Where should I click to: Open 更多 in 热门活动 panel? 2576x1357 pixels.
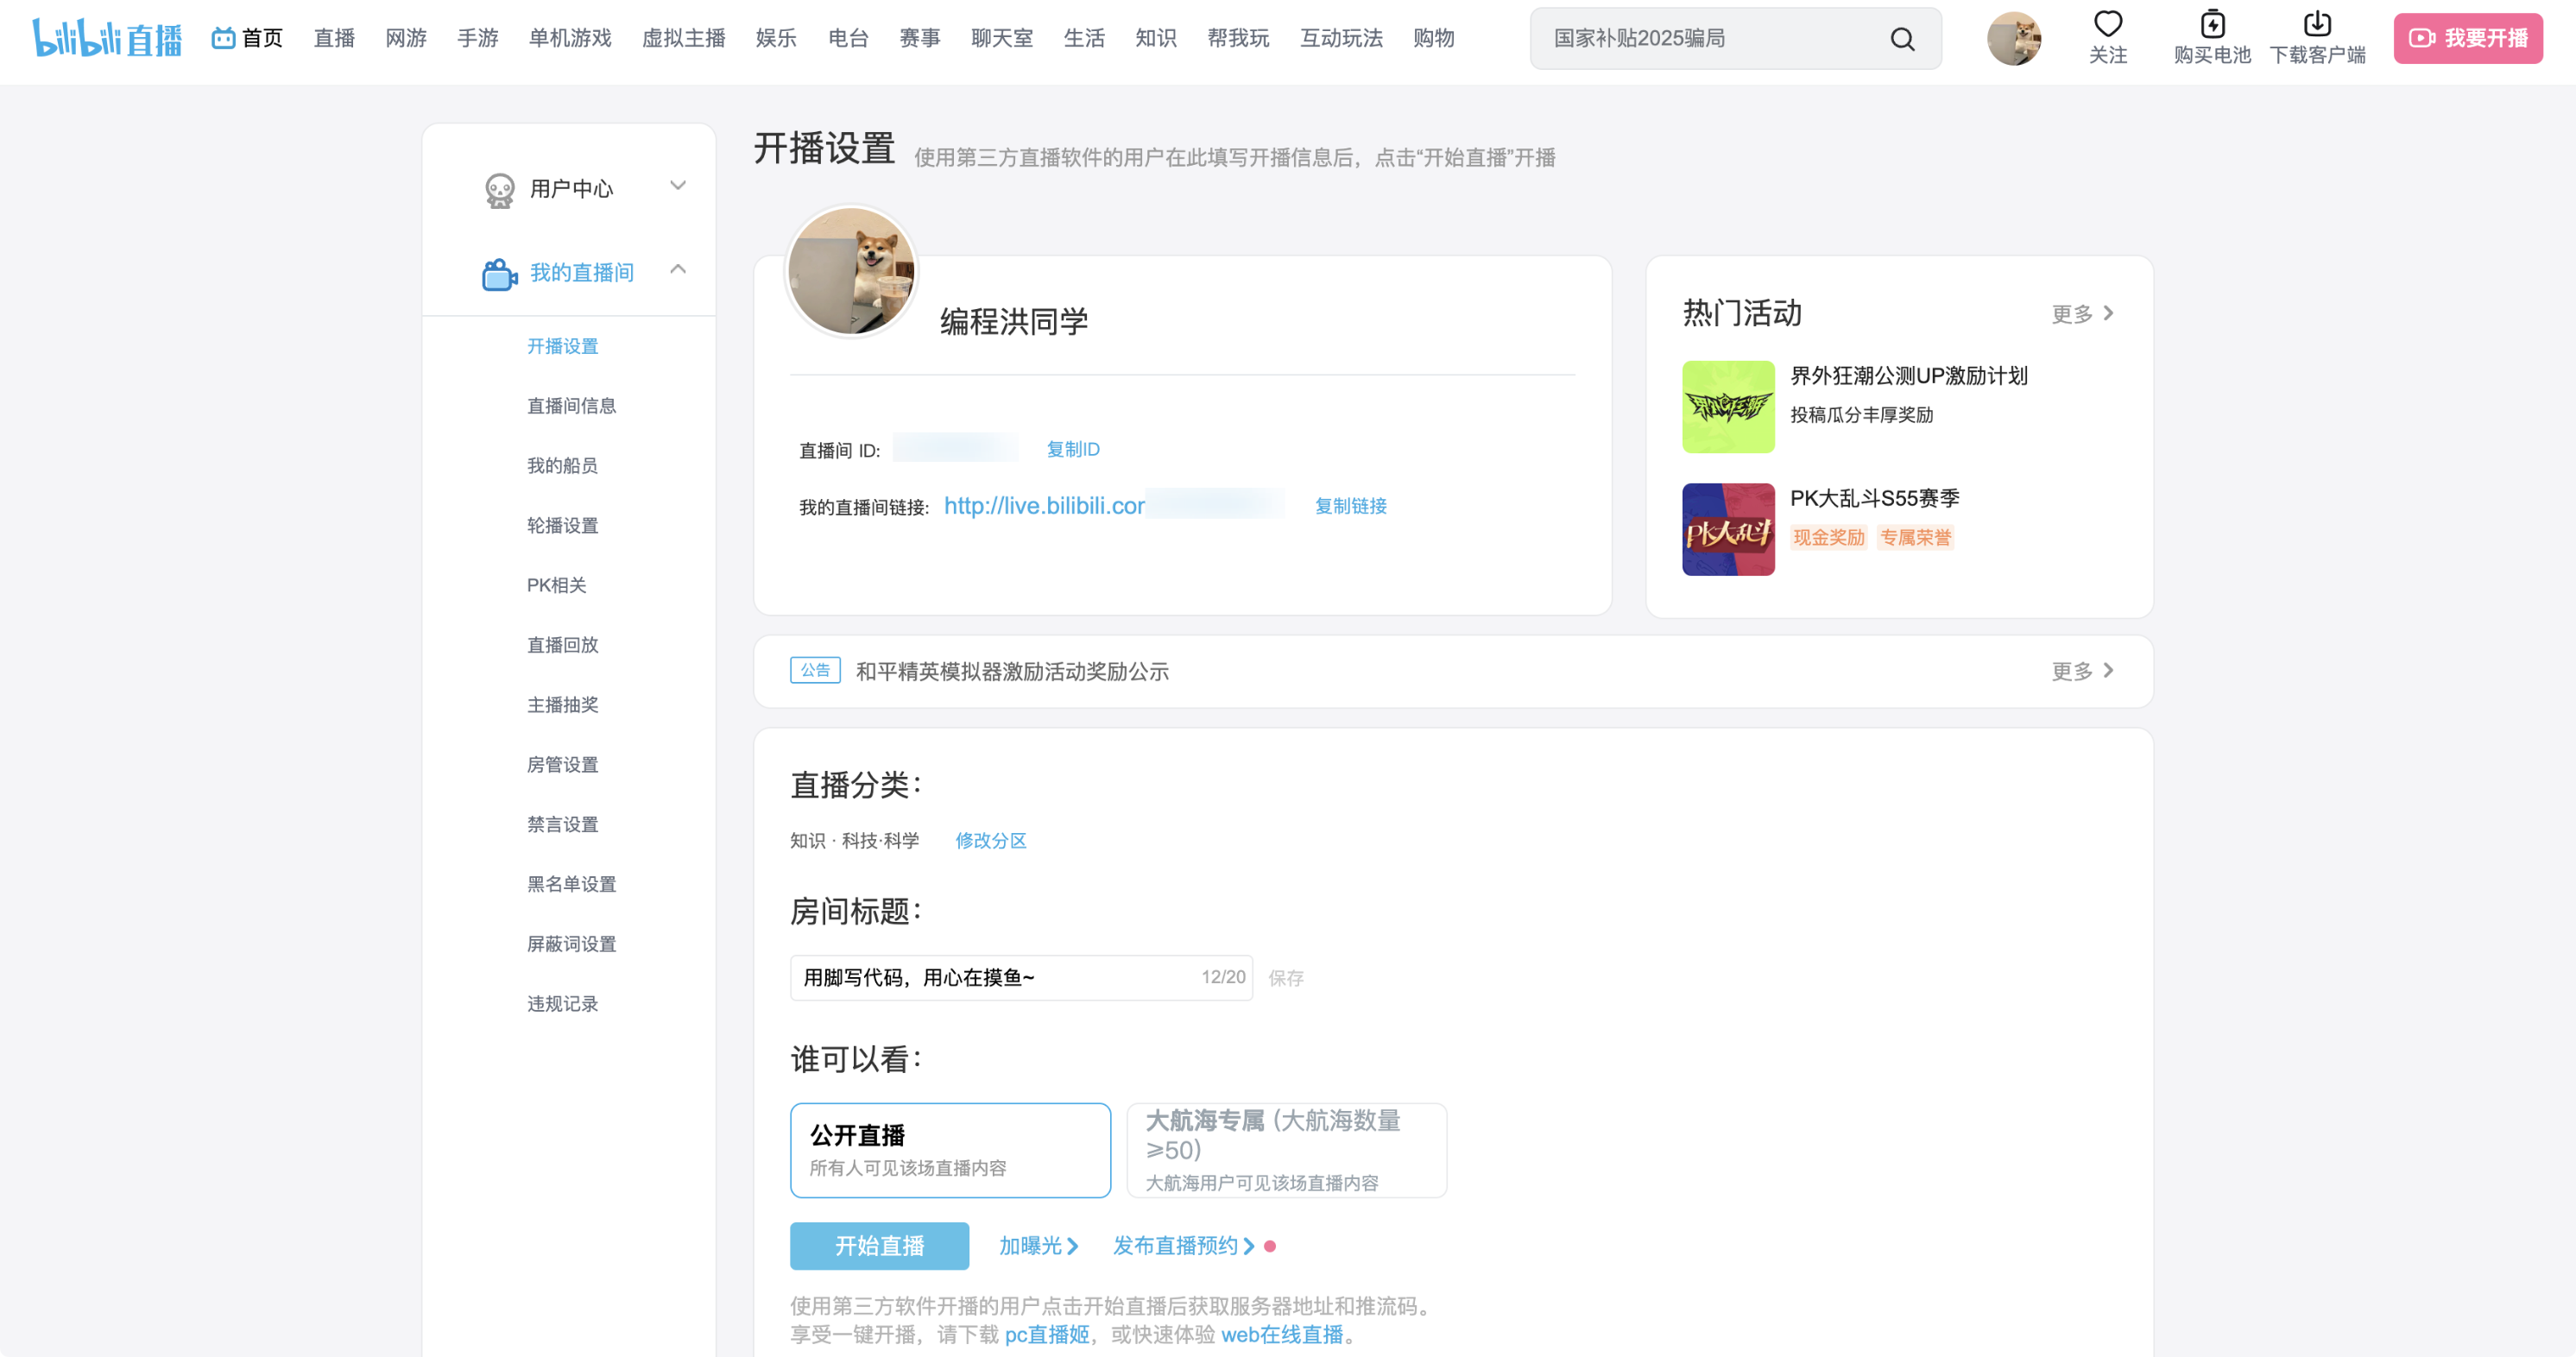pyautogui.click(x=2082, y=314)
